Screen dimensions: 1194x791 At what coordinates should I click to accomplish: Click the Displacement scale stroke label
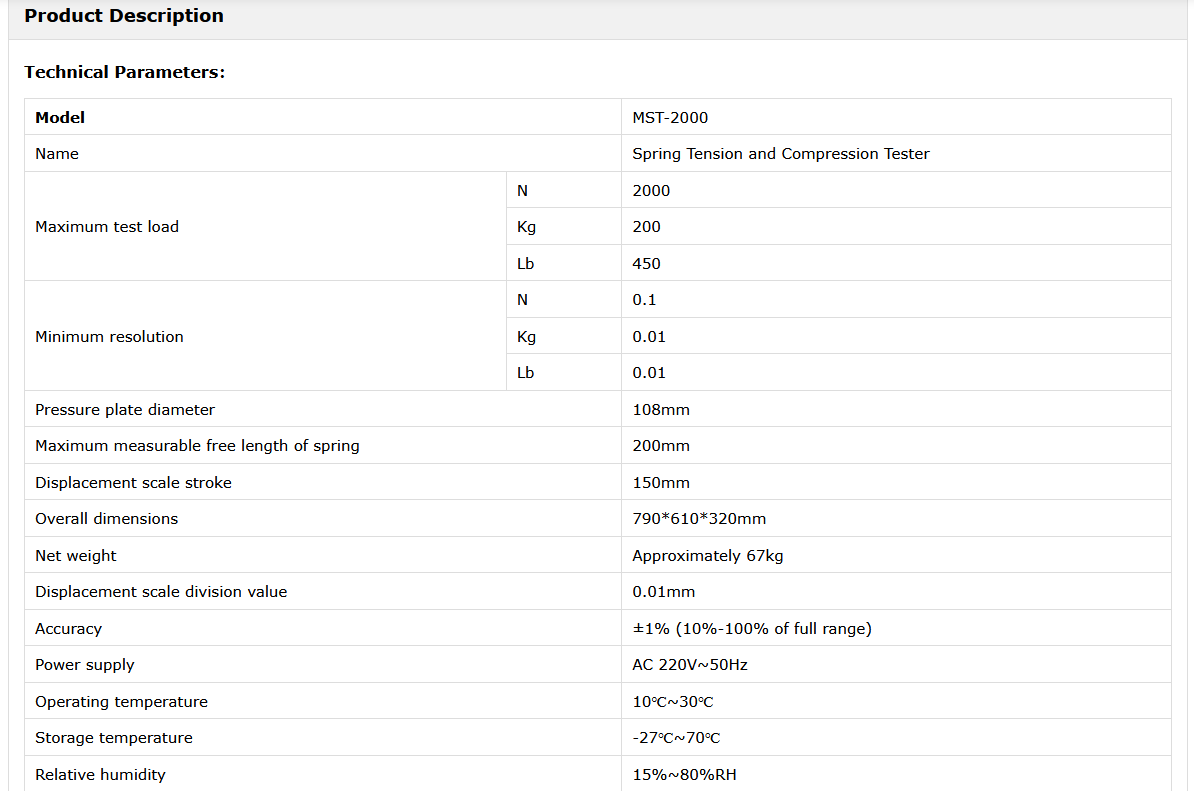click(x=133, y=483)
